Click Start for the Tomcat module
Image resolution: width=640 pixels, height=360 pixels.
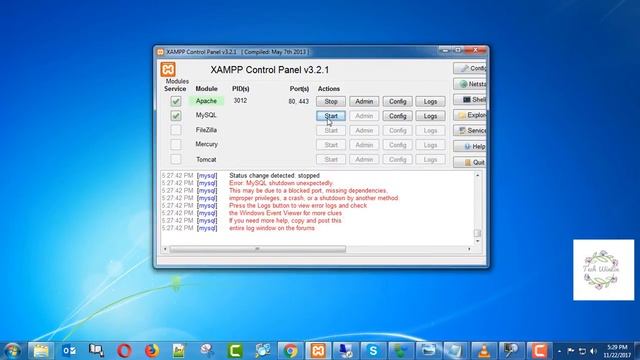331,160
